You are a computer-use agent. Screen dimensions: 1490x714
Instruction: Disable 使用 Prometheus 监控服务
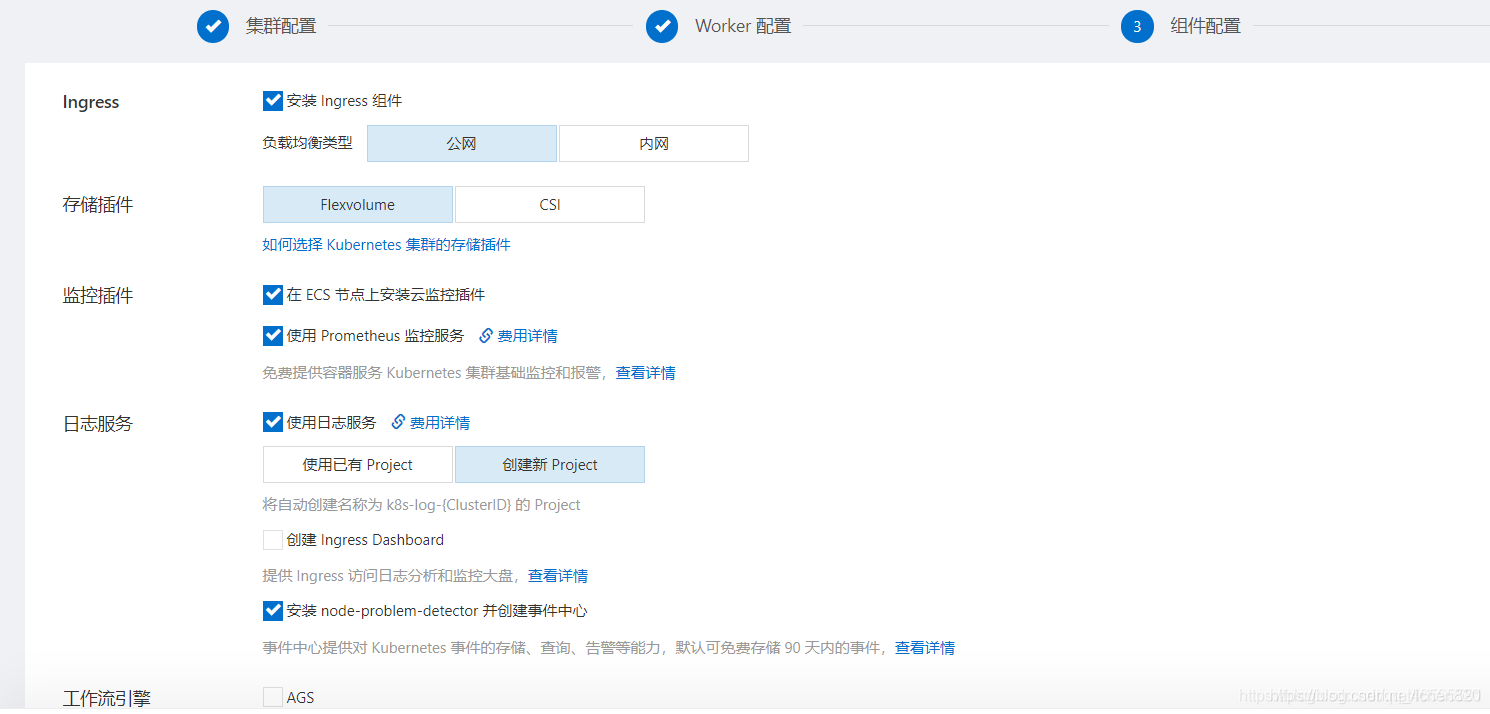coord(273,335)
